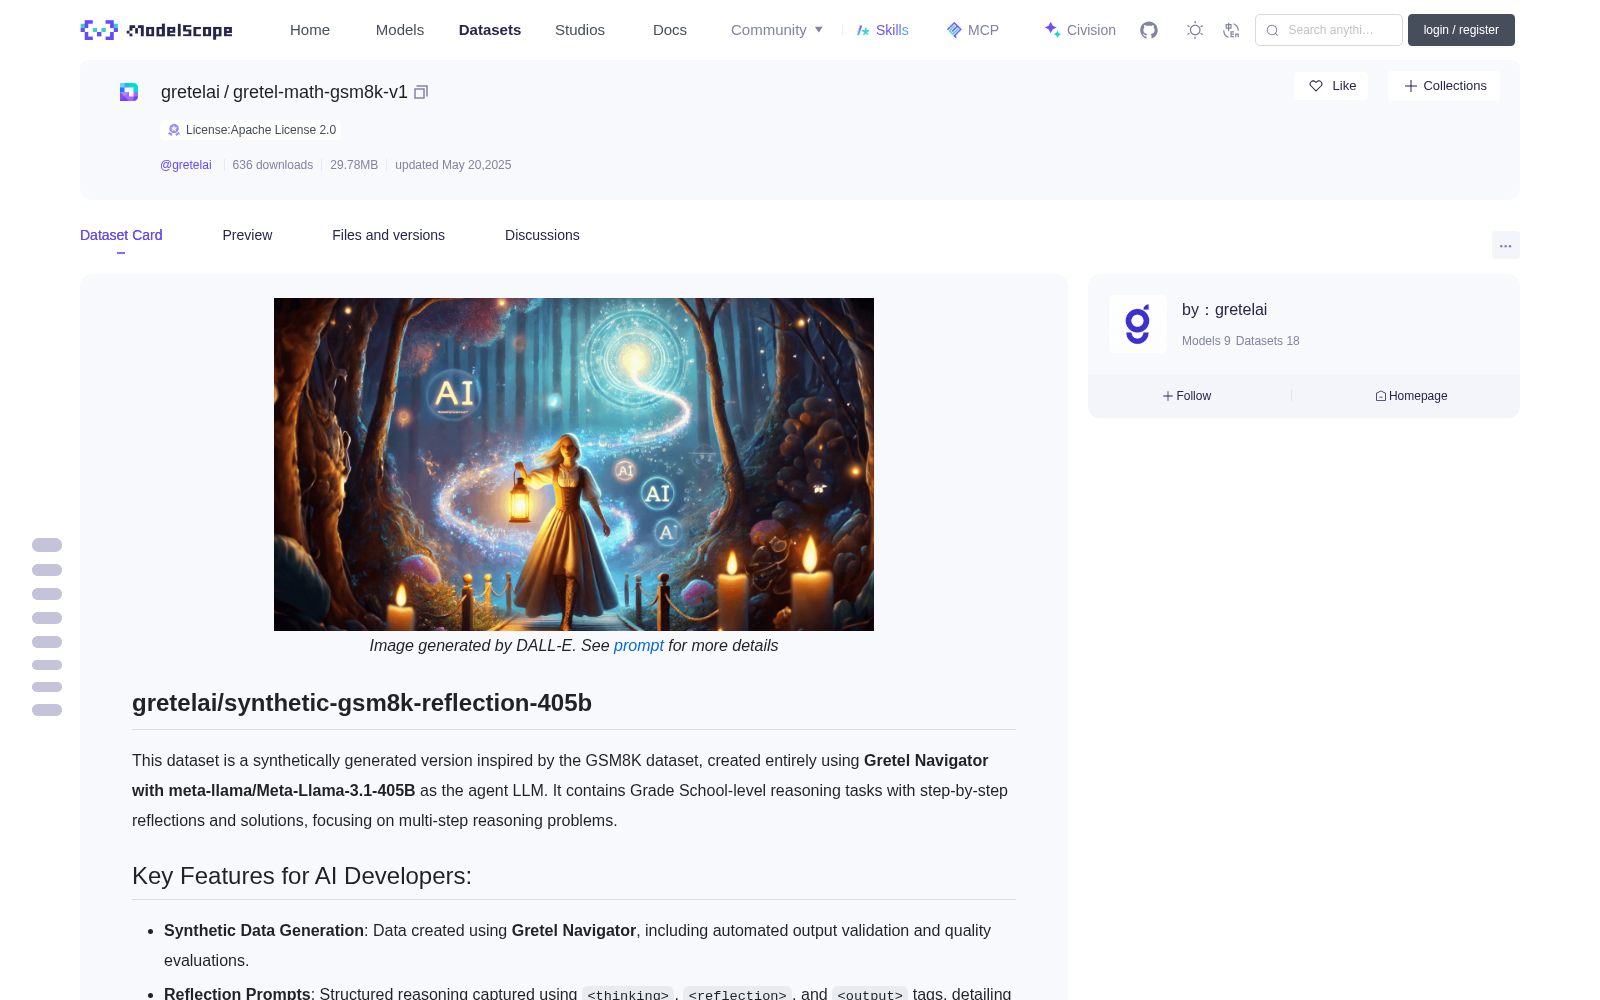Open the Docs page
Image resolution: width=1600 pixels, height=1000 pixels.
[670, 30]
